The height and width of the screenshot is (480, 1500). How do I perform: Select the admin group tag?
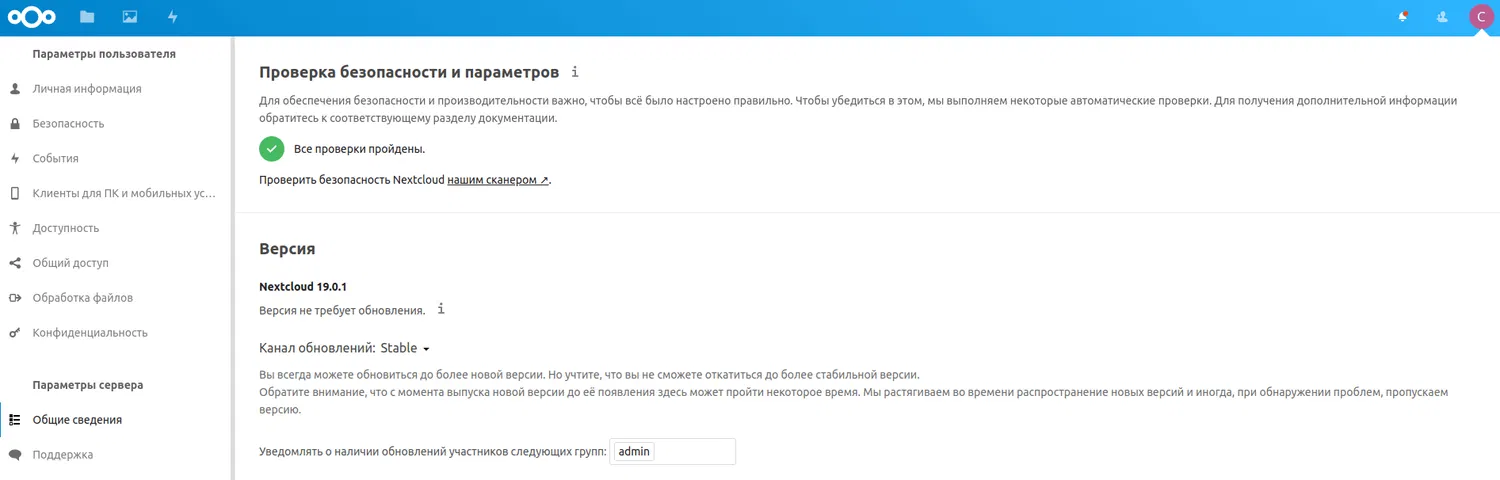[x=634, y=452]
